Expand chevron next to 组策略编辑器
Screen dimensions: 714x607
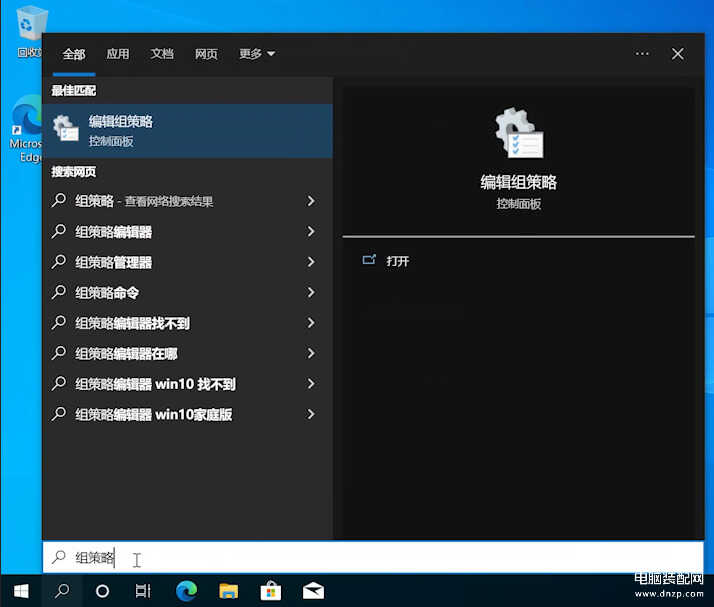[x=311, y=231]
